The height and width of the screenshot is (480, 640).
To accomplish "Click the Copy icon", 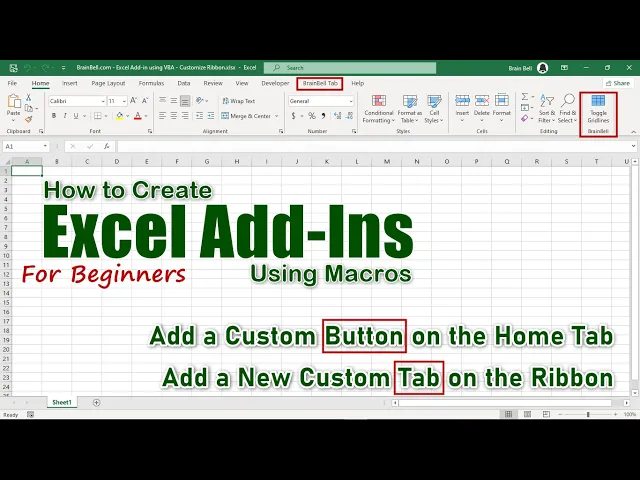I will (x=29, y=108).
